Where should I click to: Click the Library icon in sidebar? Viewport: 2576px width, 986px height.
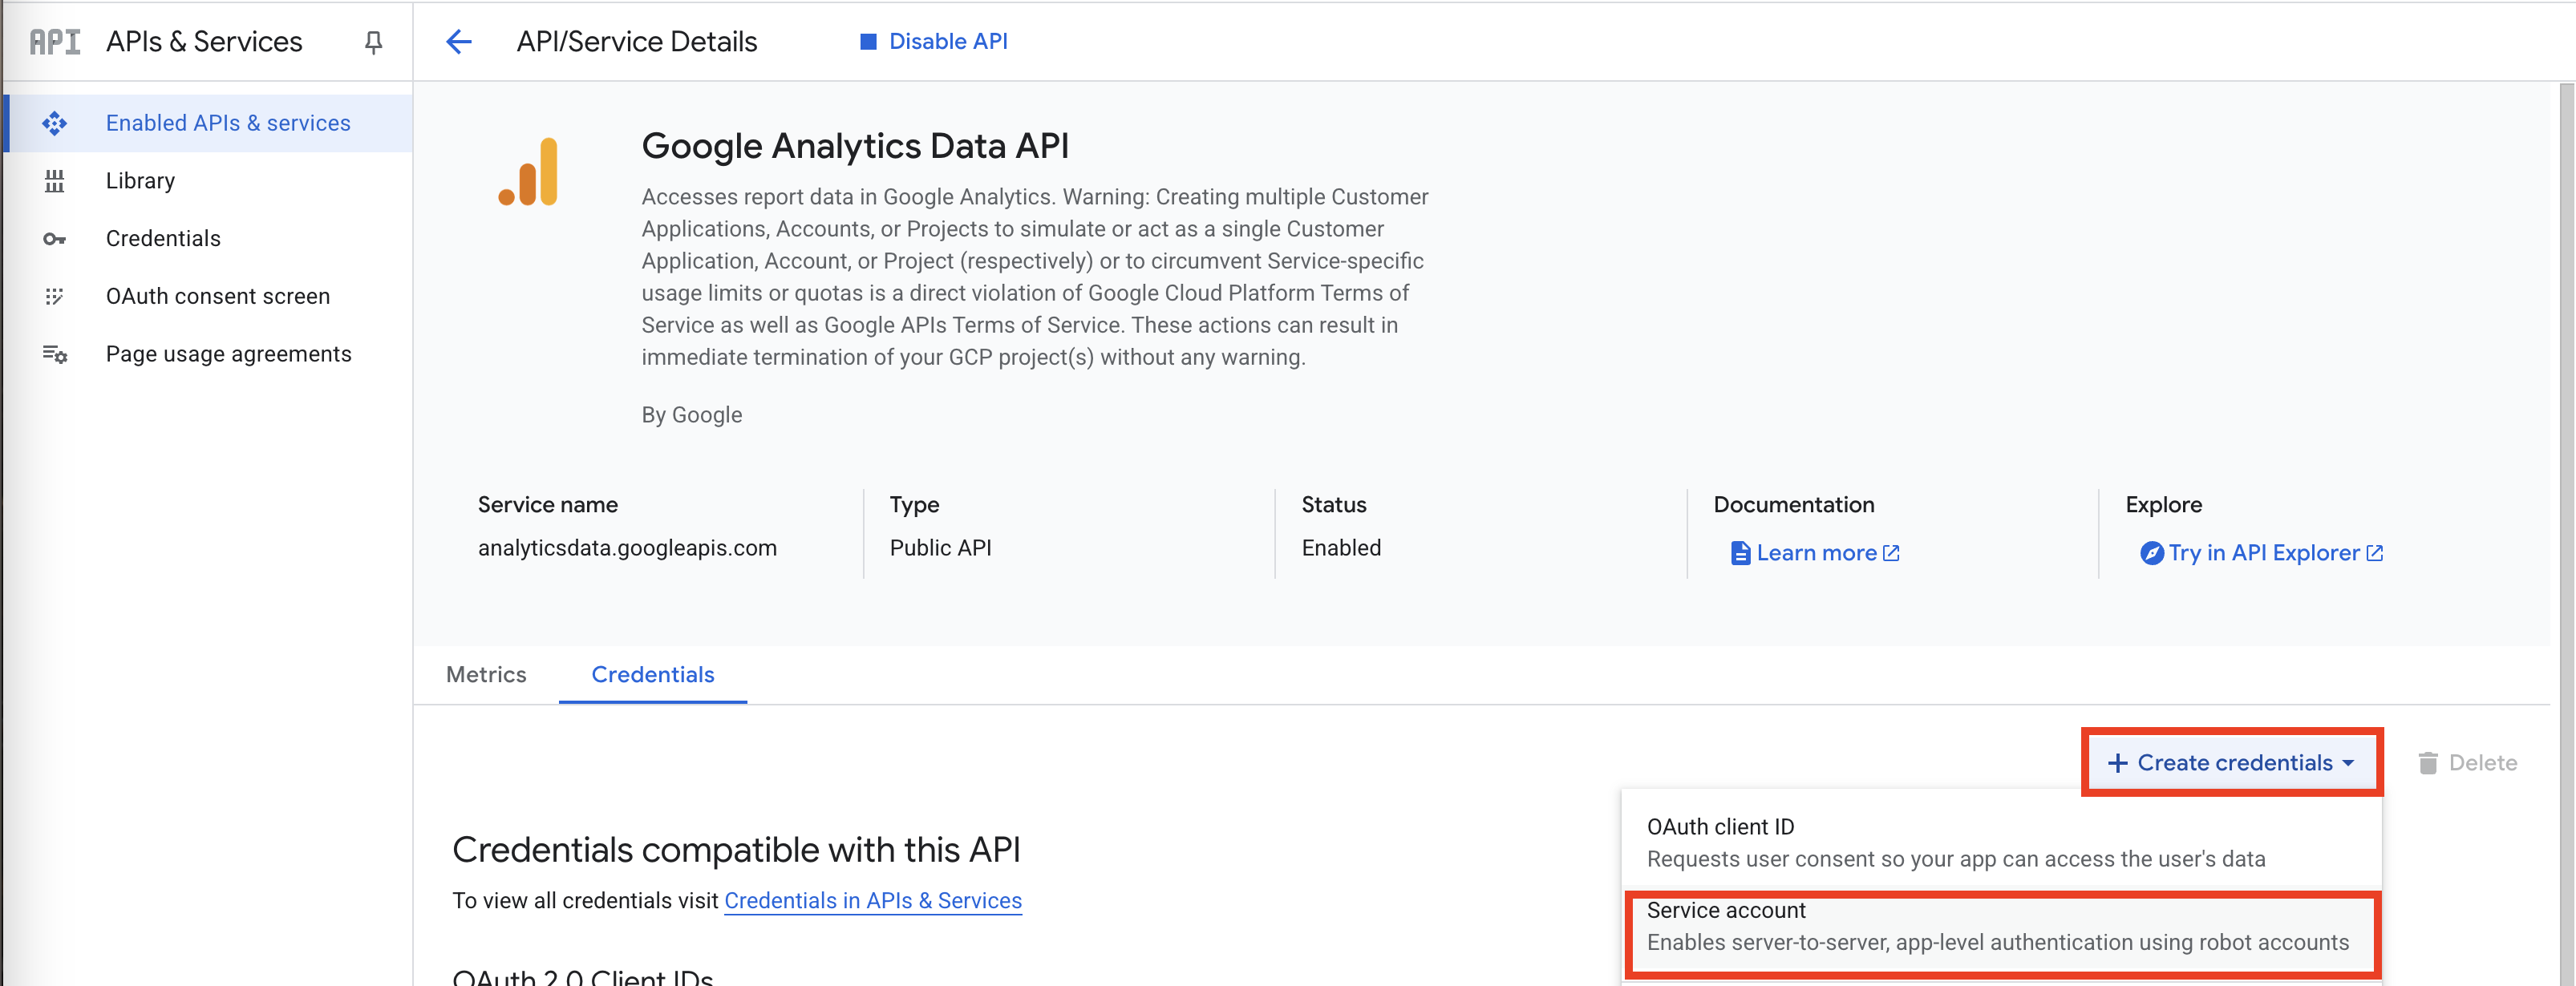pyautogui.click(x=54, y=181)
